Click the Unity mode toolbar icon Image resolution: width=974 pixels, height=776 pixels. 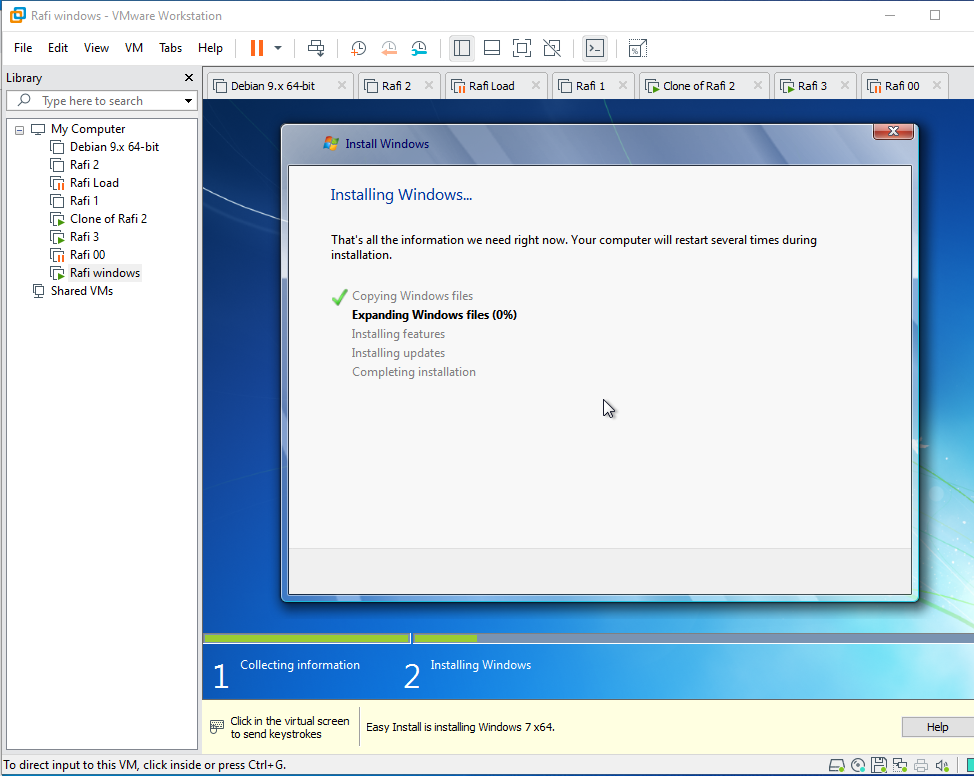(552, 48)
